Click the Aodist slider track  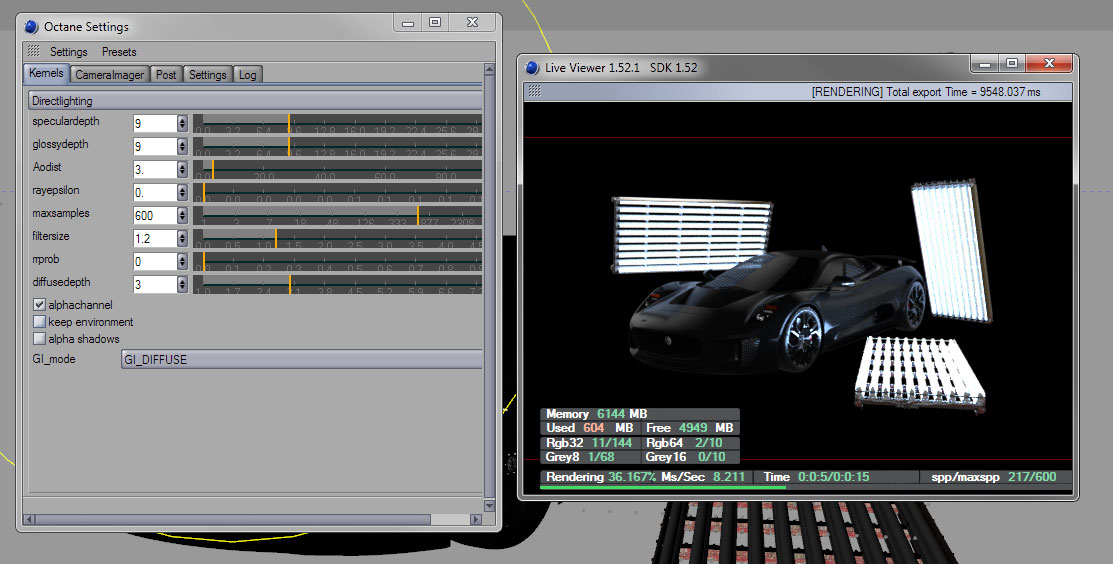(x=338, y=170)
